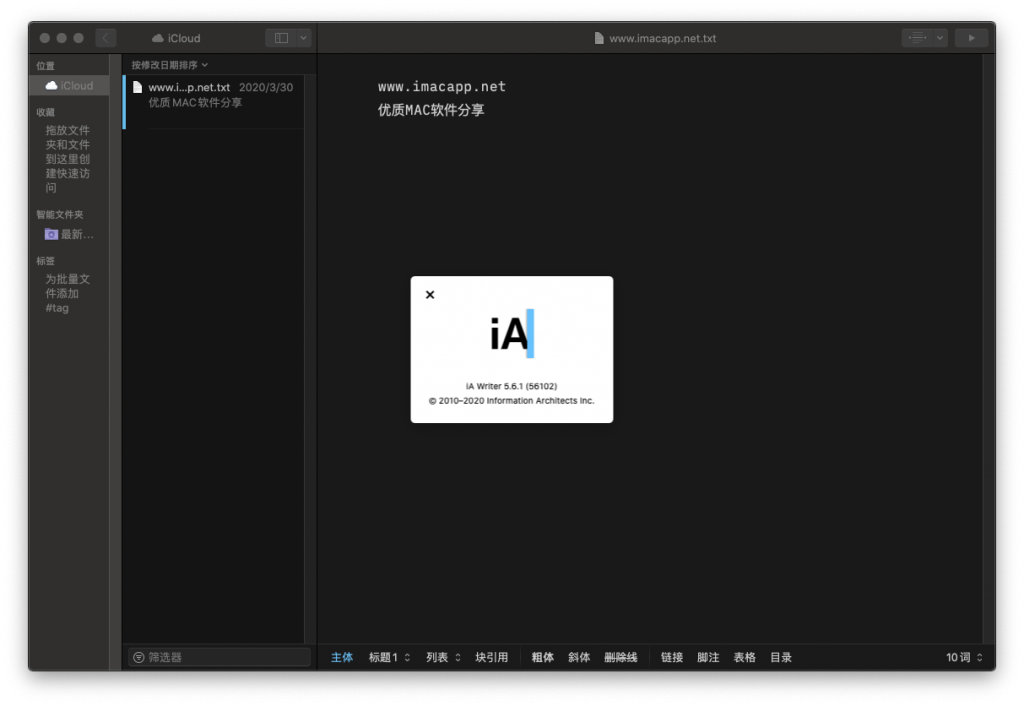Click the www.imacapp.net text line in editor
Viewport: 1024px width, 706px height.
pyautogui.click(x=441, y=86)
